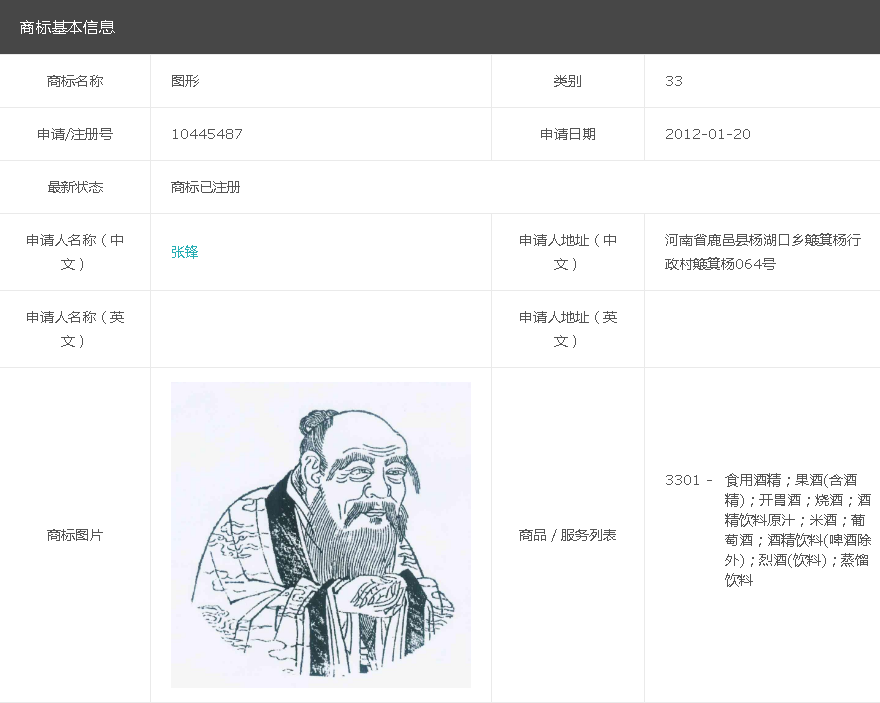
Task: Click the status text 商标已注册
Action: pos(206,187)
